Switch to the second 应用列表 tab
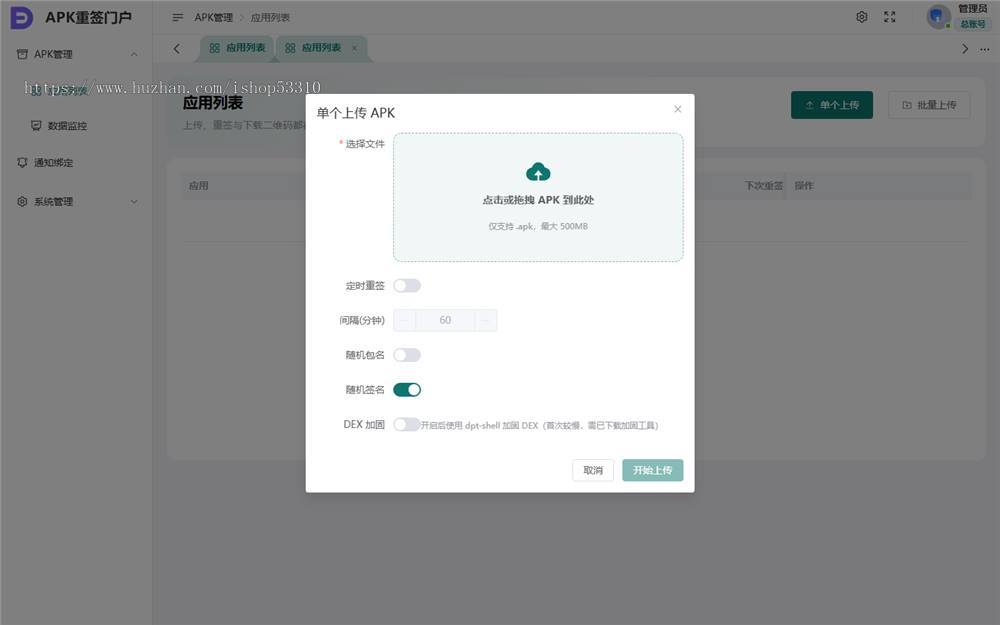The image size is (1000, 625). pos(321,48)
